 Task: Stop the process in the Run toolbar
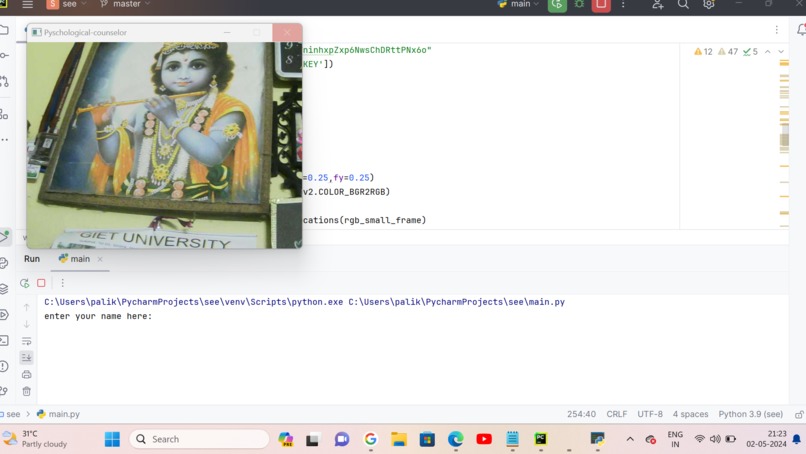pyautogui.click(x=41, y=283)
